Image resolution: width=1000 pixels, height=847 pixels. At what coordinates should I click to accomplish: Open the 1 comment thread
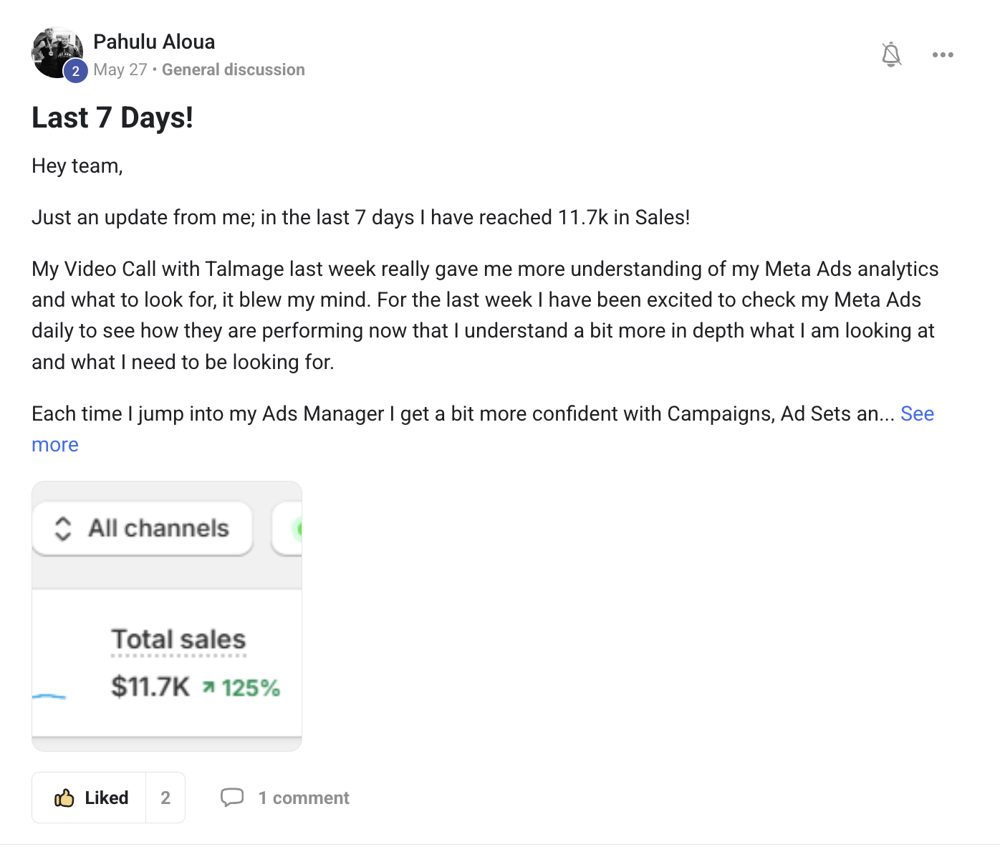285,798
